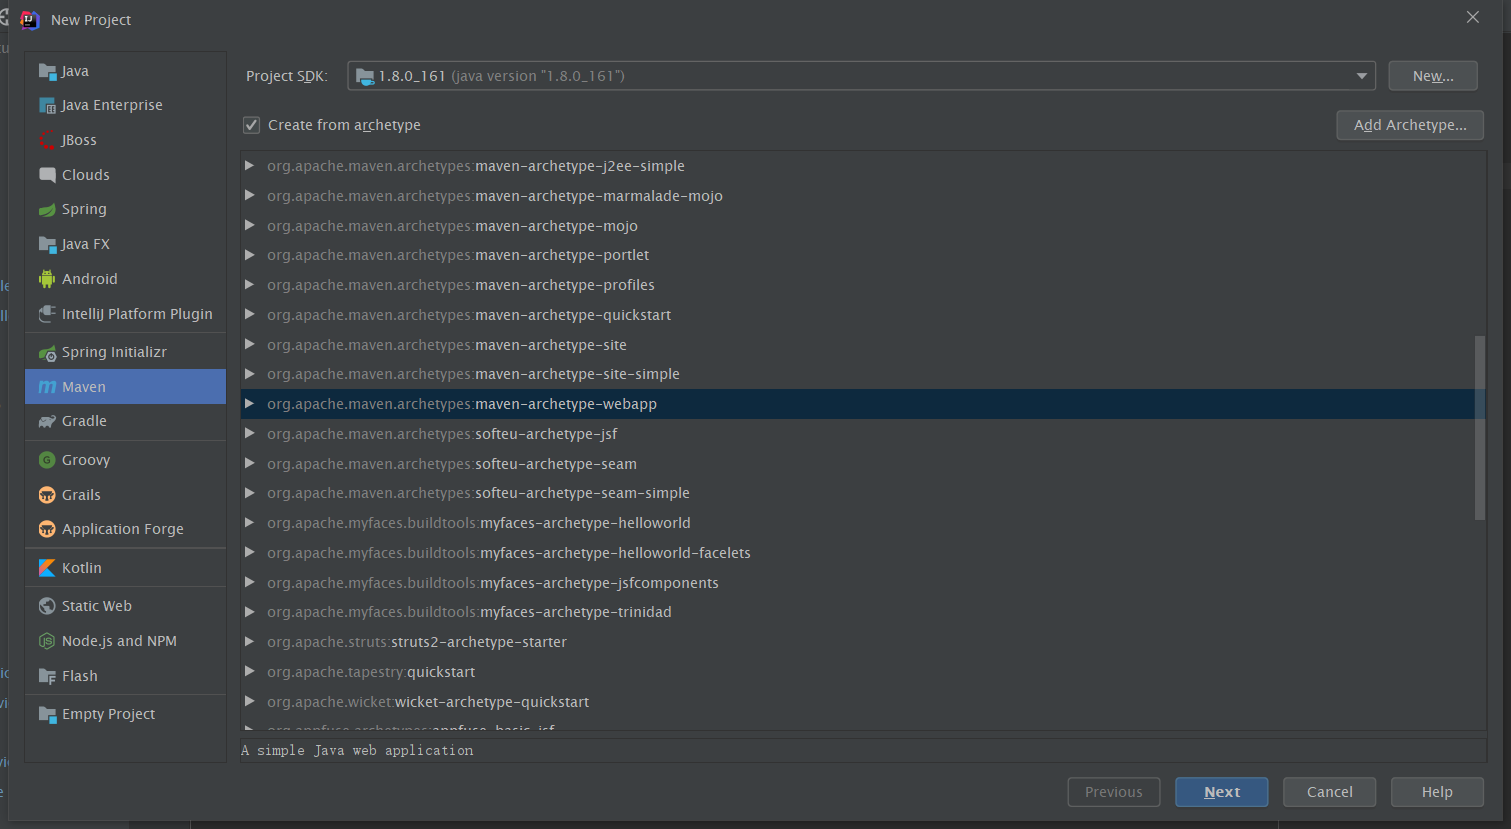Click the Clouds icon
Viewport: 1511px width, 829px height.
coord(47,175)
